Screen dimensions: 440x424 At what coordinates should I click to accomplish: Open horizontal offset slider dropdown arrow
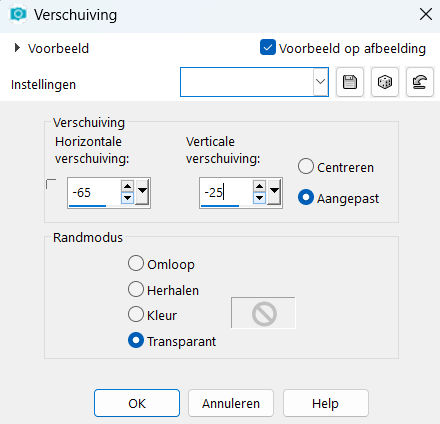pos(142,192)
